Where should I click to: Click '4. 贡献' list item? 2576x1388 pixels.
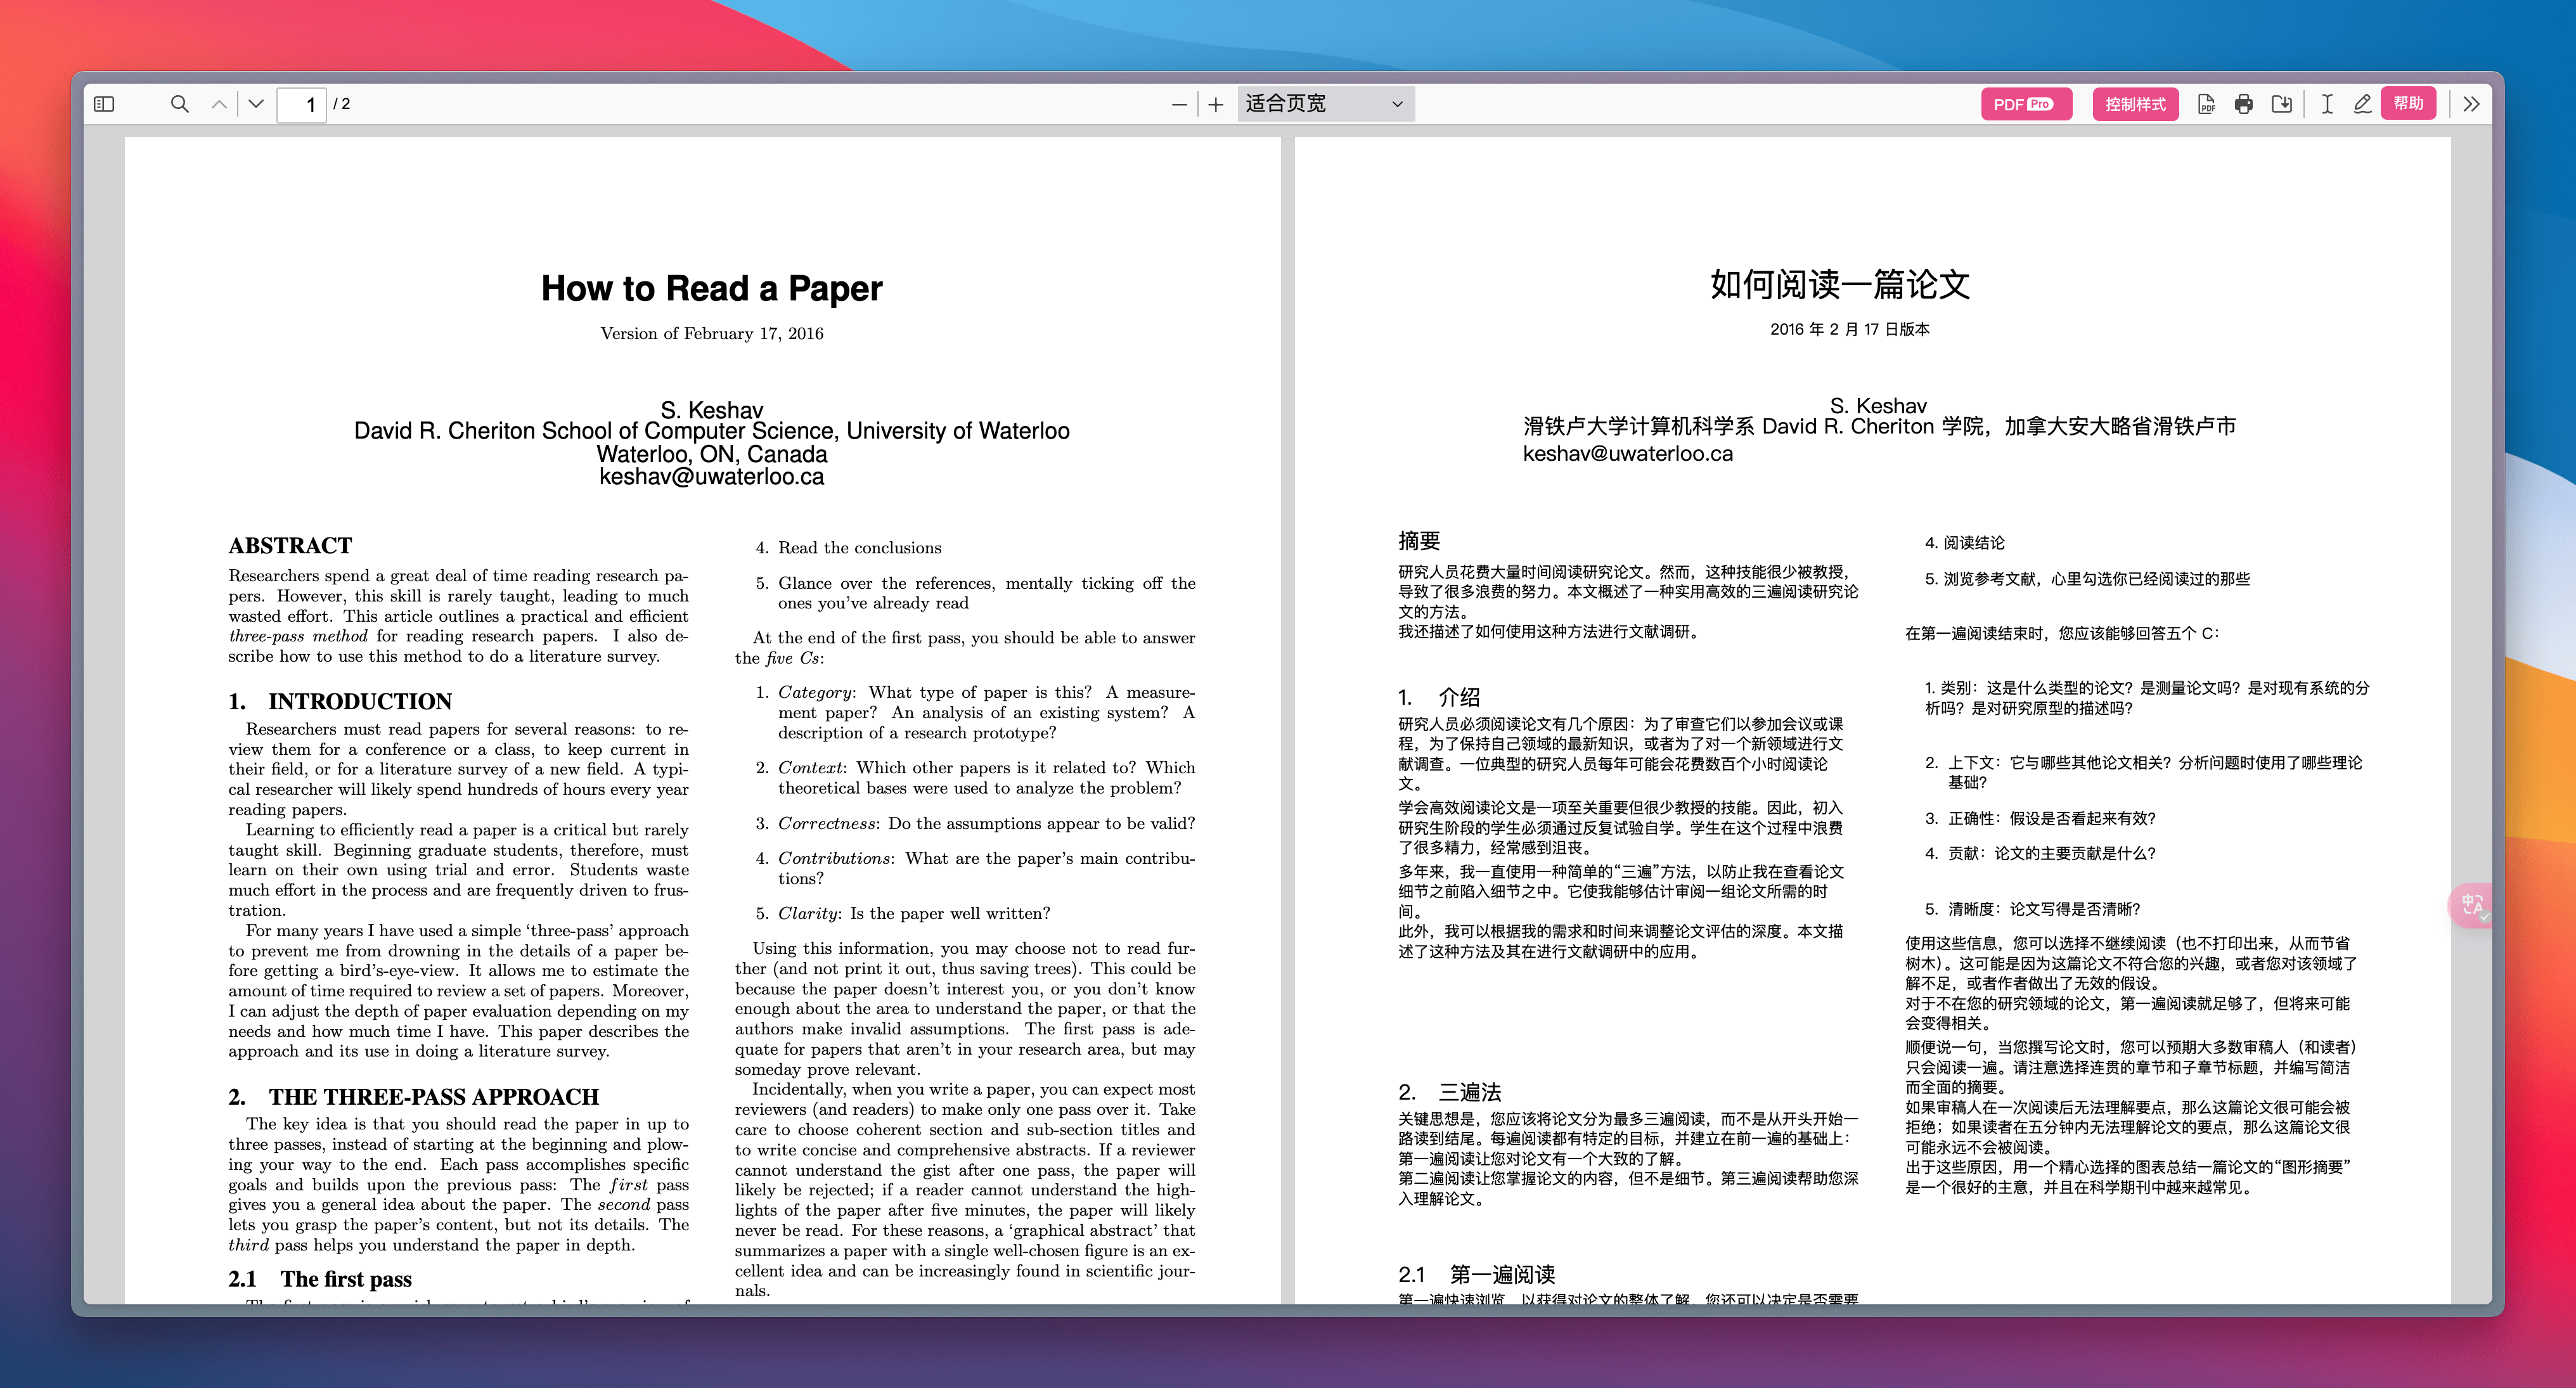[2040, 853]
